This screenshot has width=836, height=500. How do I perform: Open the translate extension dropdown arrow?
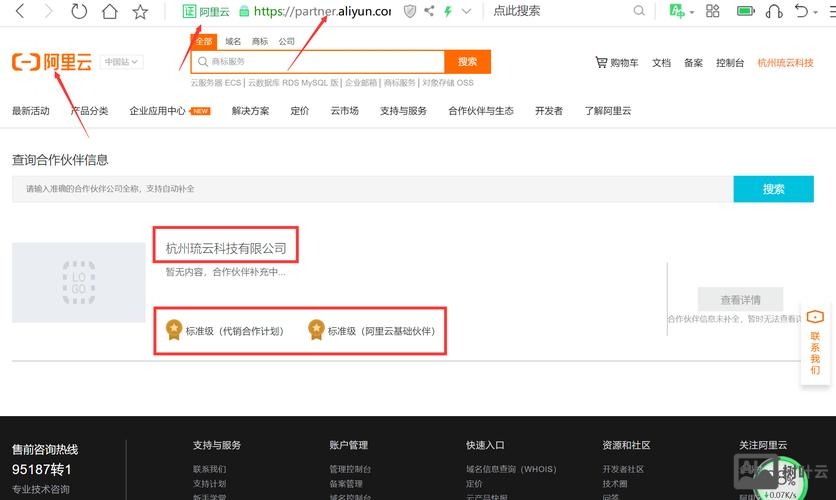click(x=692, y=12)
